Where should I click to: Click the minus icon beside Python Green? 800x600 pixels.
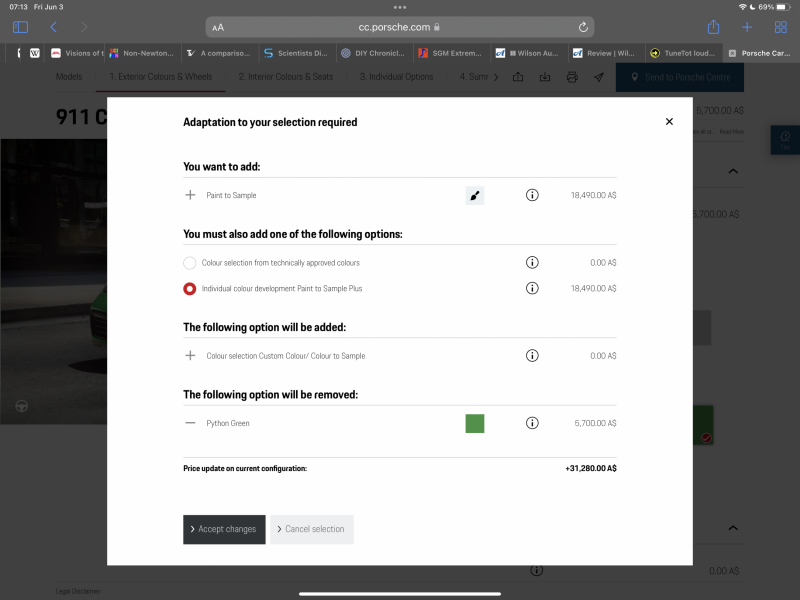[190, 423]
